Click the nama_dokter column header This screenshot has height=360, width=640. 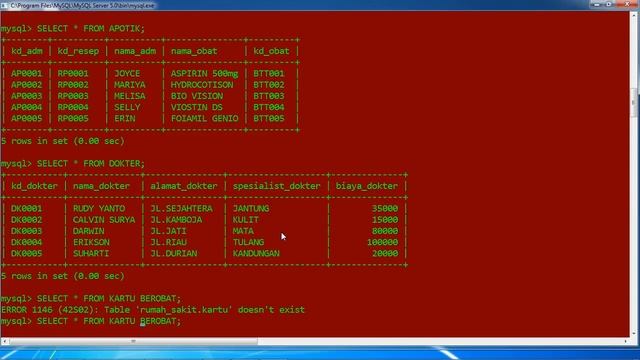[x=101, y=186]
